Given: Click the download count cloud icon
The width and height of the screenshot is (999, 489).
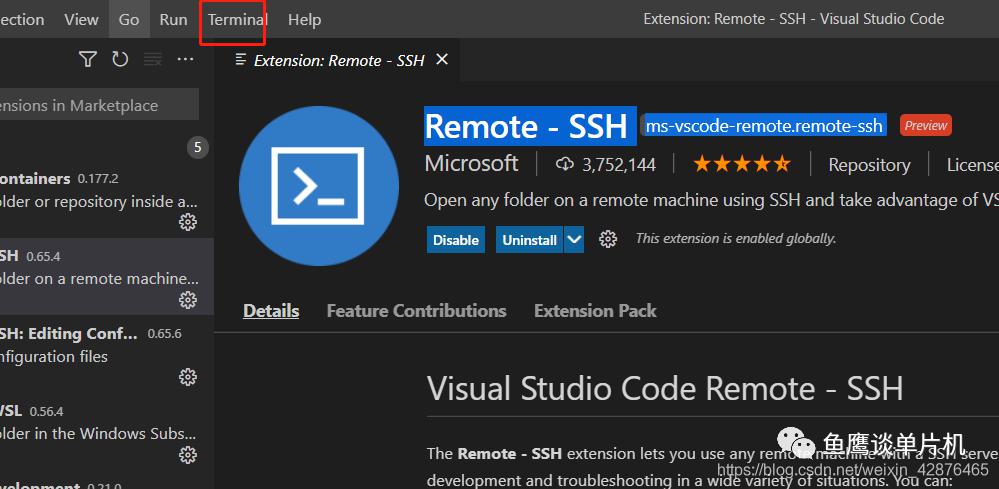Looking at the screenshot, I should (564, 165).
